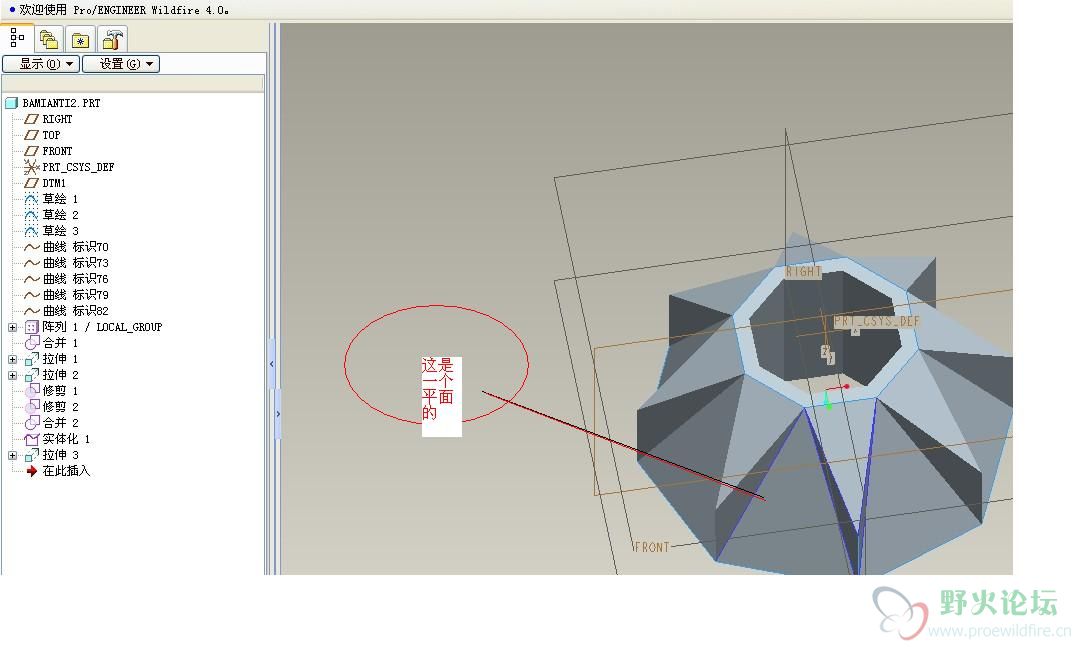1081x649 pixels.
Task: Click the 实体化 1 solidify icon
Action: point(32,439)
